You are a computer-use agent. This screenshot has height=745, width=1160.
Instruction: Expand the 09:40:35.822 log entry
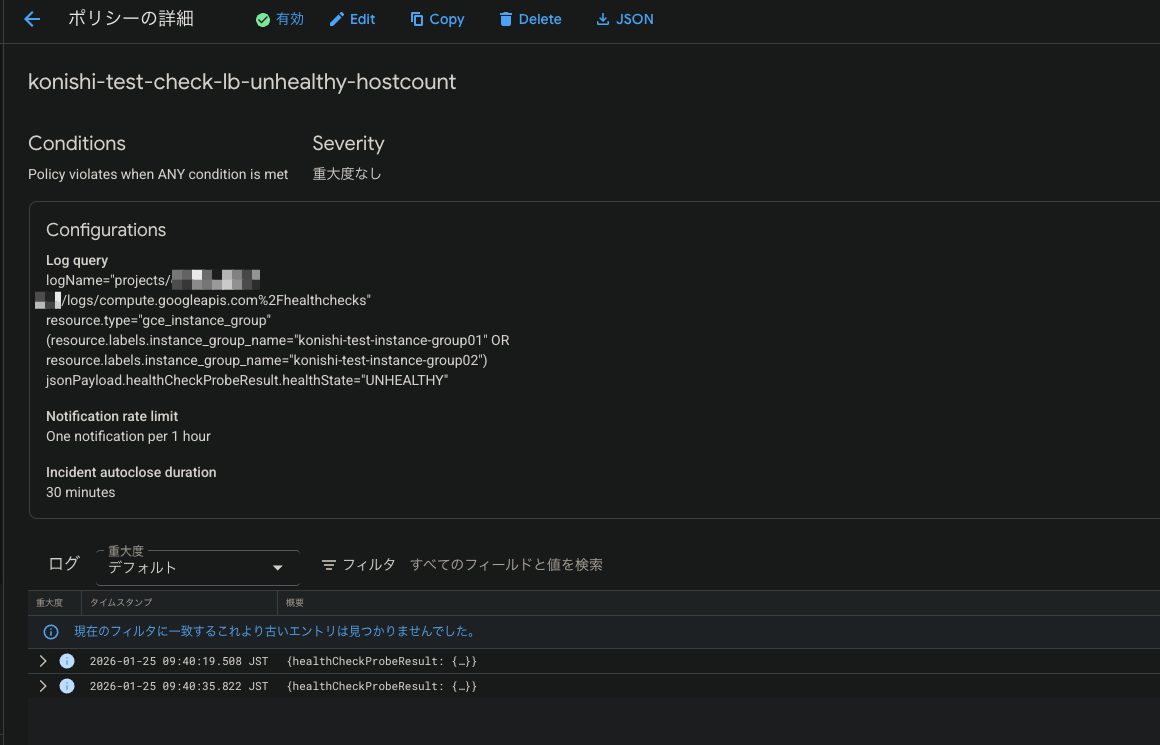click(x=43, y=686)
